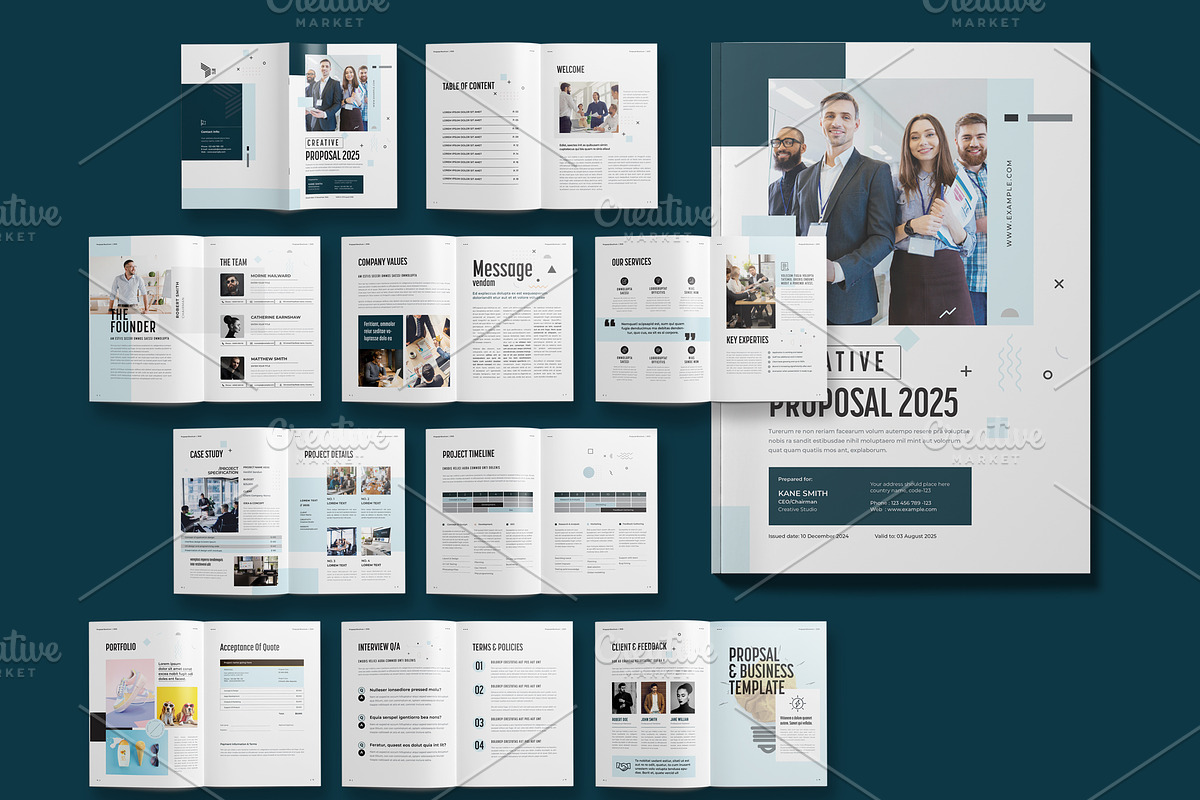Click the "THE FOUNDER" heading
1200x800 pixels.
132,320
